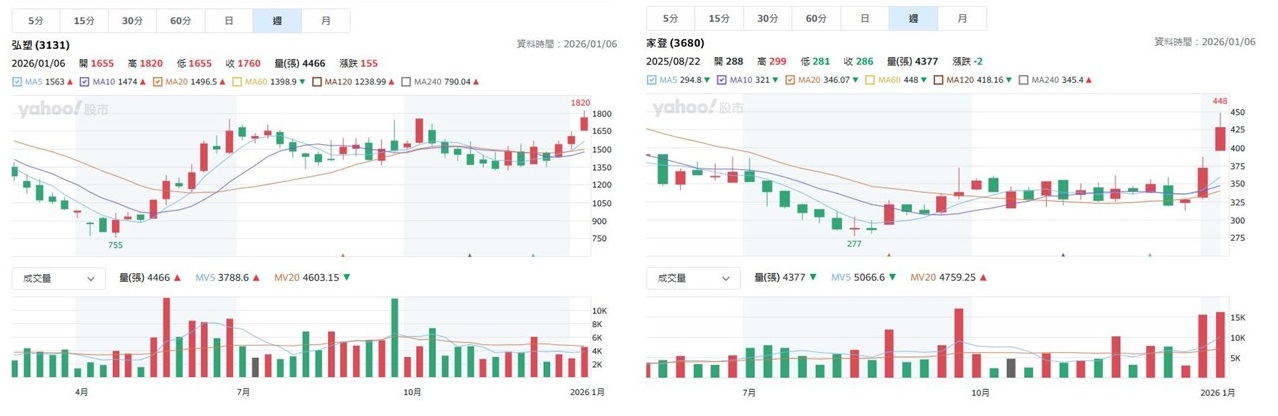
Task: Choose 5分 interval for 弘塑 chart
Action: point(36,20)
